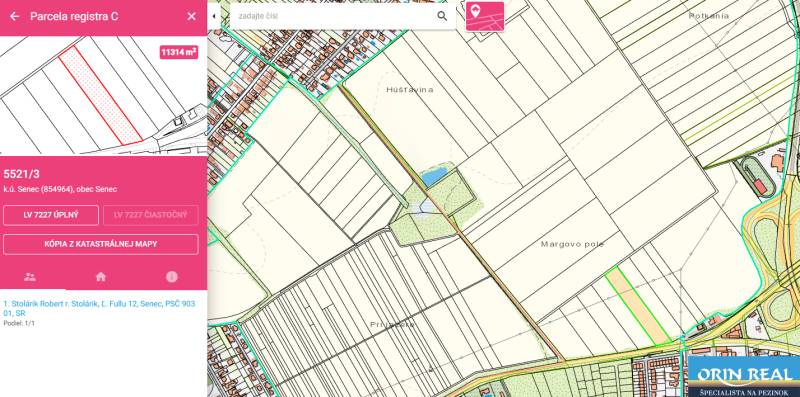Click the ORIN REAL logo
800x397 pixels.
[x=743, y=377]
